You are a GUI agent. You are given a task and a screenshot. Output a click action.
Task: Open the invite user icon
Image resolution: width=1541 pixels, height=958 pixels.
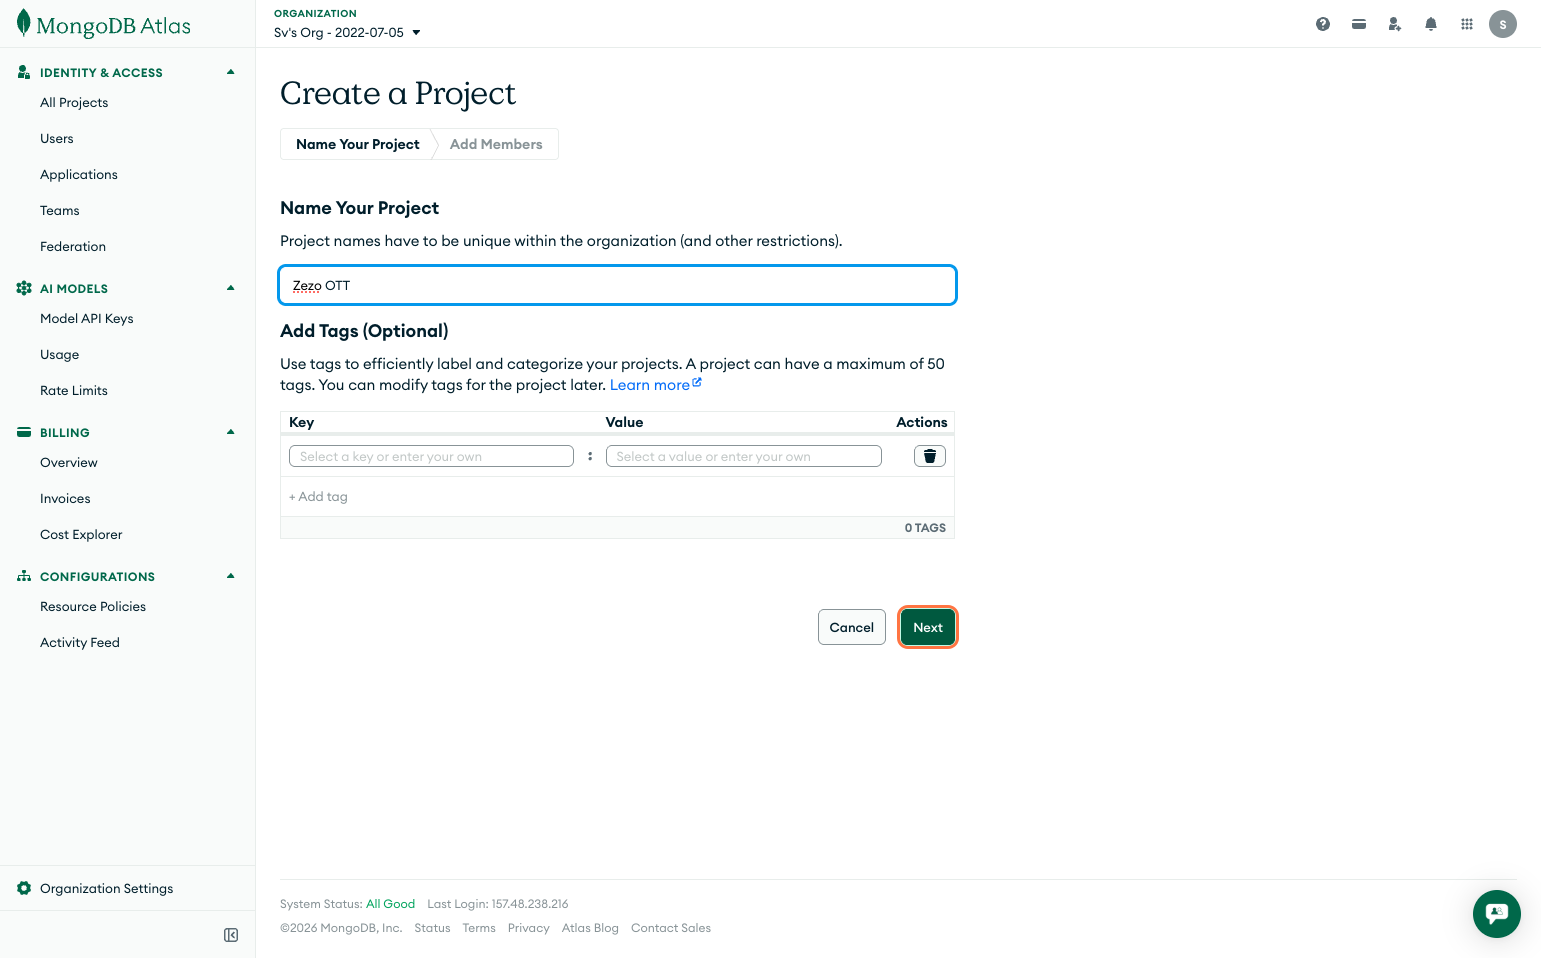coord(1395,24)
